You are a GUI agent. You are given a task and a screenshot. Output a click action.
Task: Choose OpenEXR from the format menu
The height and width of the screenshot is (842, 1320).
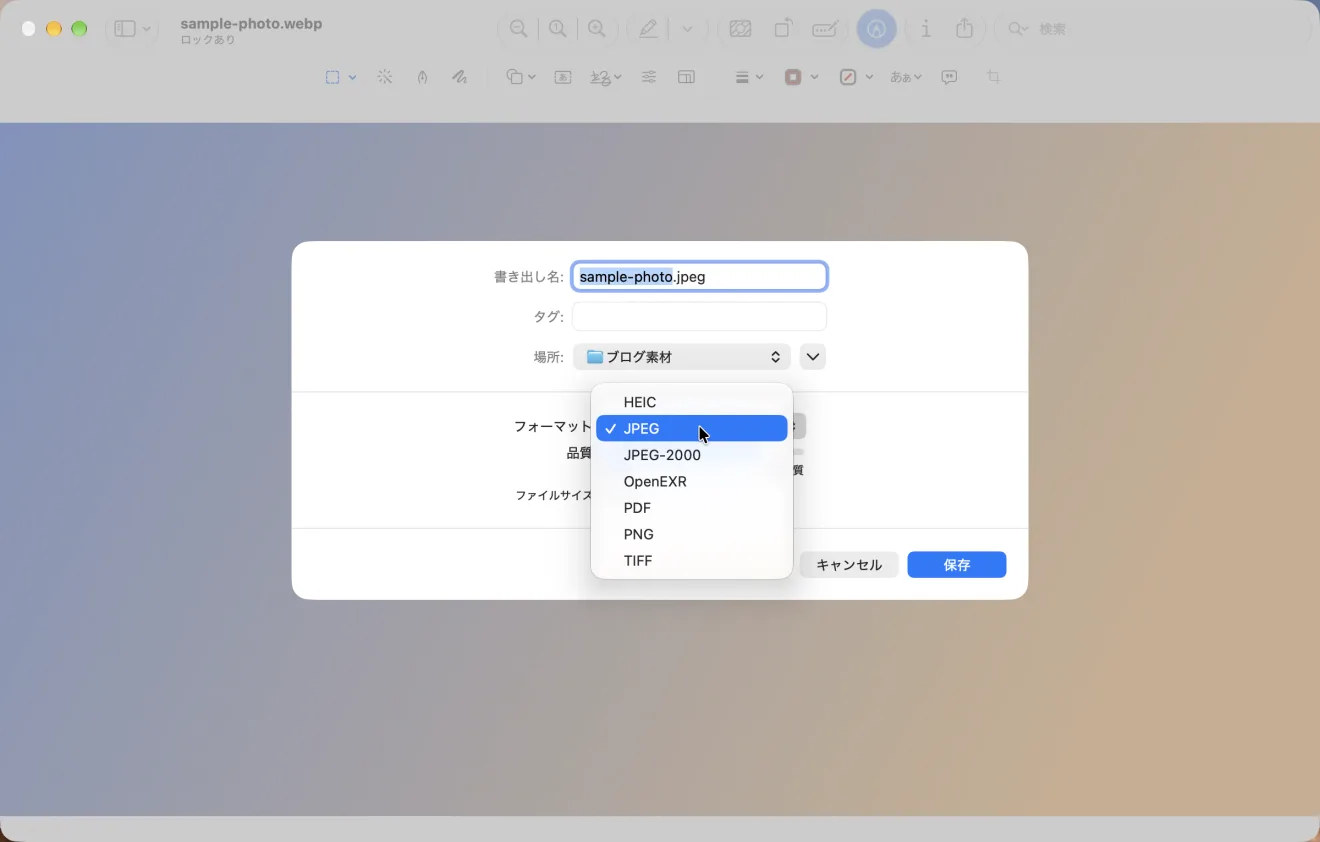click(692, 481)
